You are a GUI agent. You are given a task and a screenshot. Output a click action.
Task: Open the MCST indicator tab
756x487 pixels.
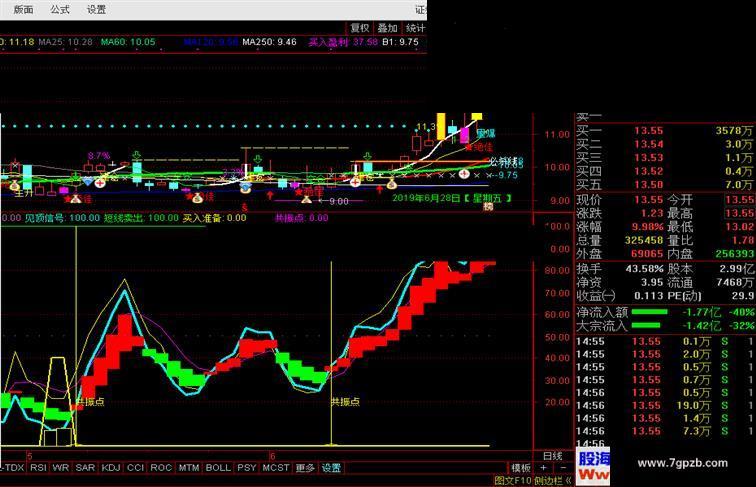tap(276, 468)
